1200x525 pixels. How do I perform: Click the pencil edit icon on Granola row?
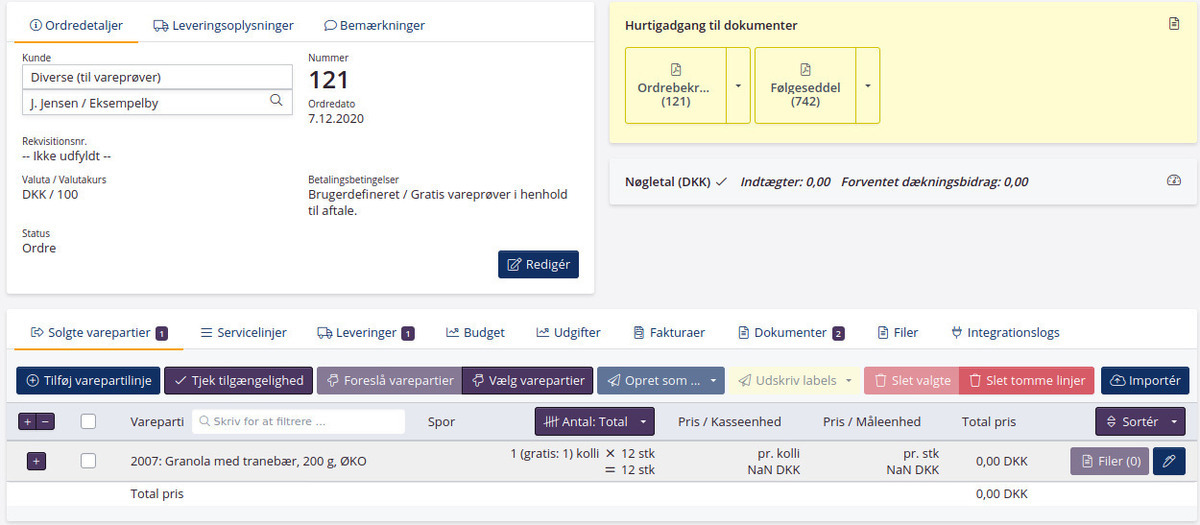click(x=1168, y=461)
